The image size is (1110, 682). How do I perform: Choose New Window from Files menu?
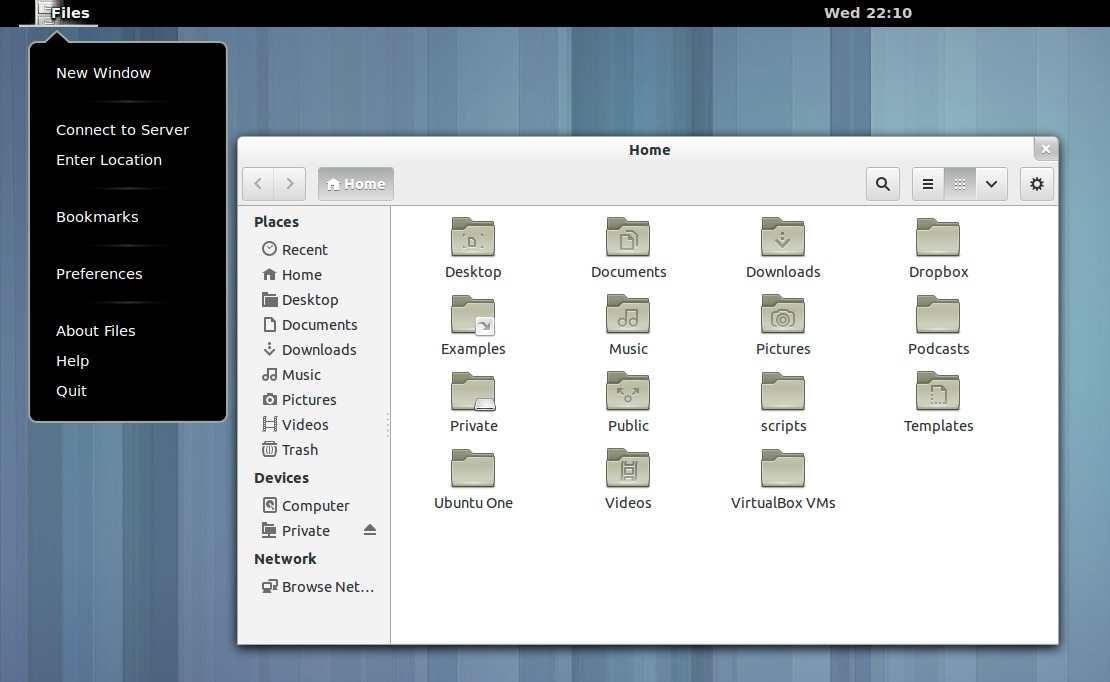[x=128, y=73]
